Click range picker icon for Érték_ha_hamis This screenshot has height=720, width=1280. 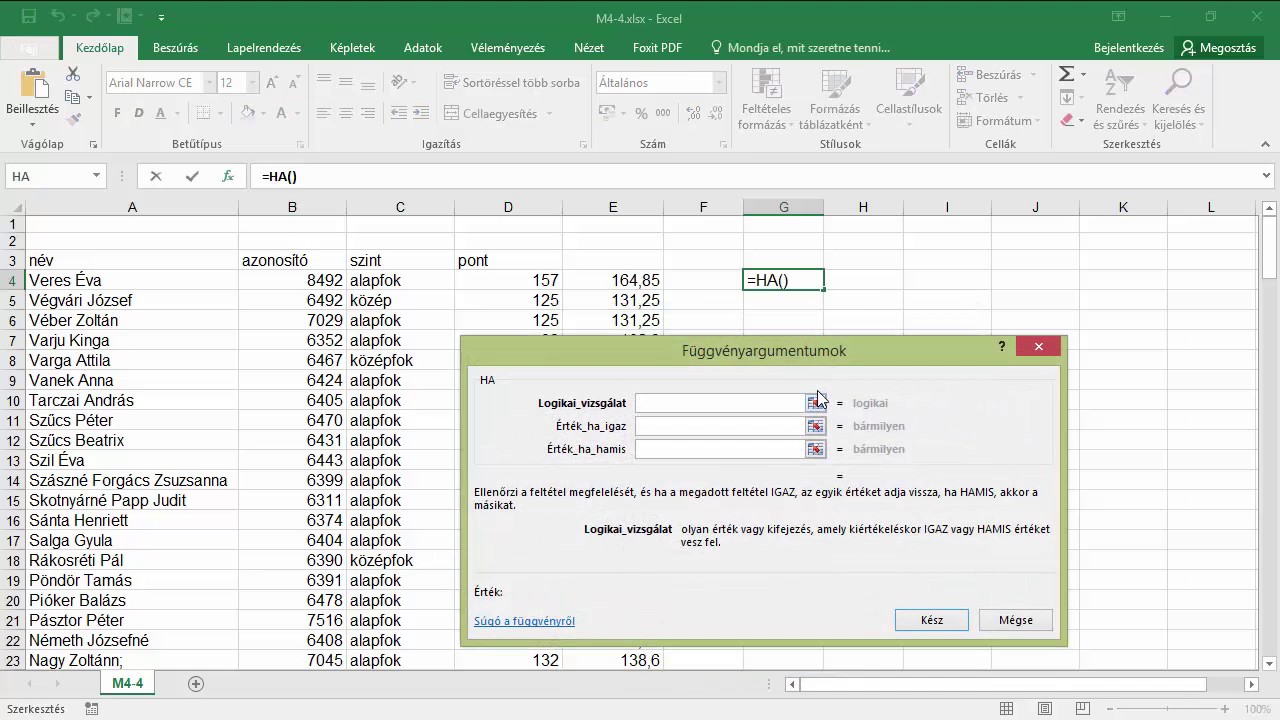[x=816, y=449]
